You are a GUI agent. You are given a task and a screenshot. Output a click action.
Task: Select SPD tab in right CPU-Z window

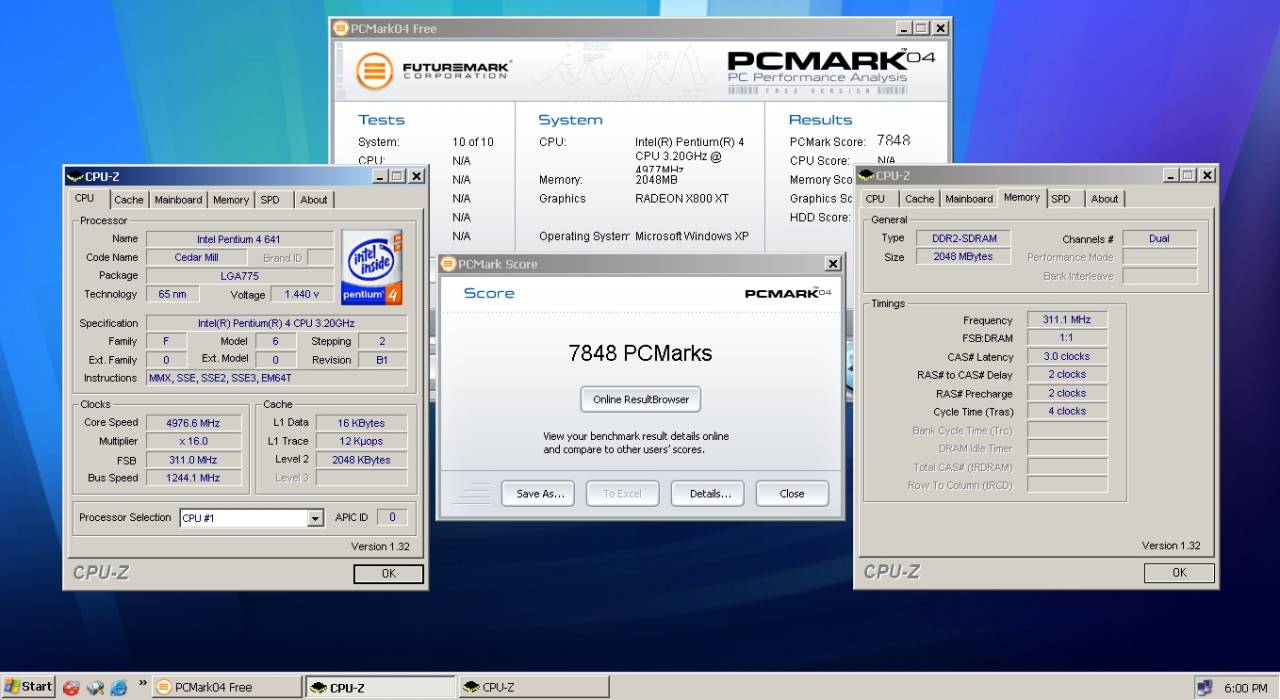pyautogui.click(x=1061, y=199)
